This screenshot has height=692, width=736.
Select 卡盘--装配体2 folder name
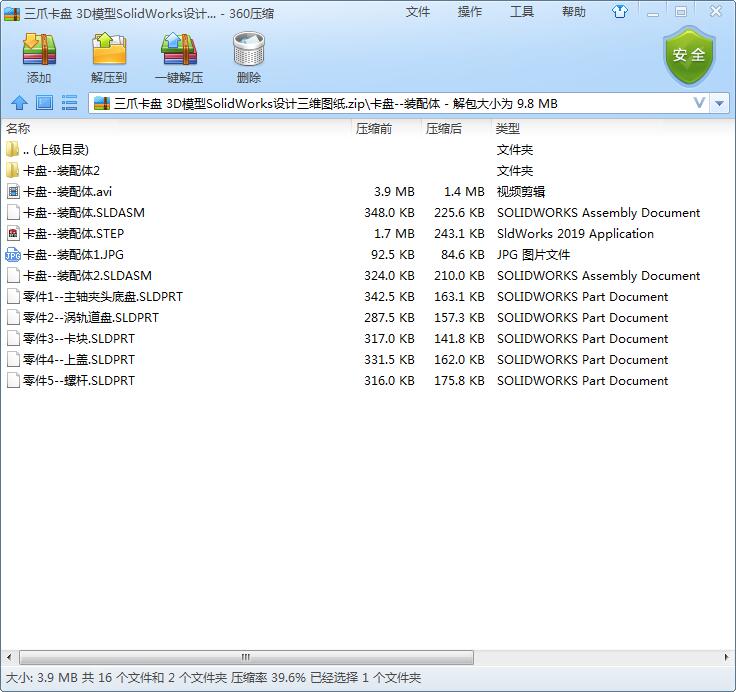[x=61, y=171]
